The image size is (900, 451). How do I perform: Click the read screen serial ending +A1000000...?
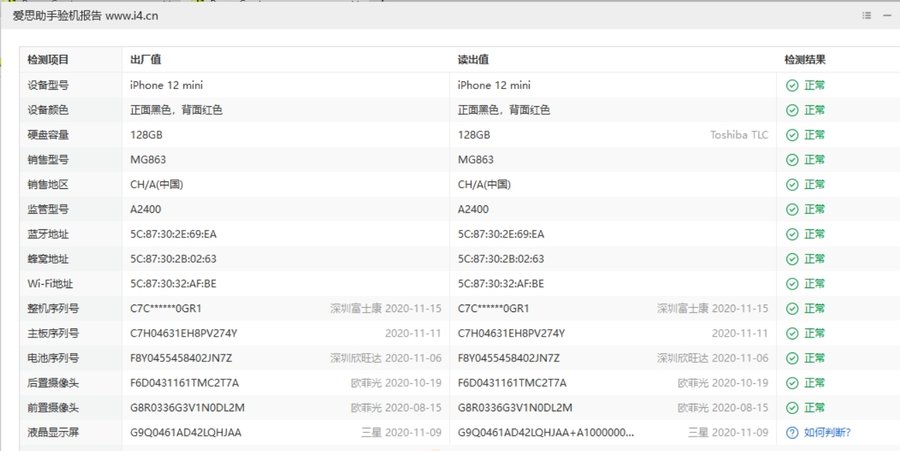(546, 433)
